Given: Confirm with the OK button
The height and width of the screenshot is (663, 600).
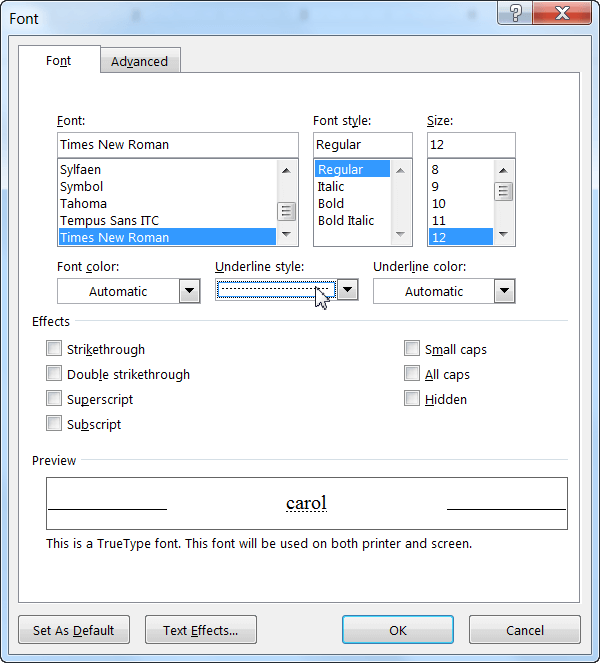Looking at the screenshot, I should coord(398,630).
